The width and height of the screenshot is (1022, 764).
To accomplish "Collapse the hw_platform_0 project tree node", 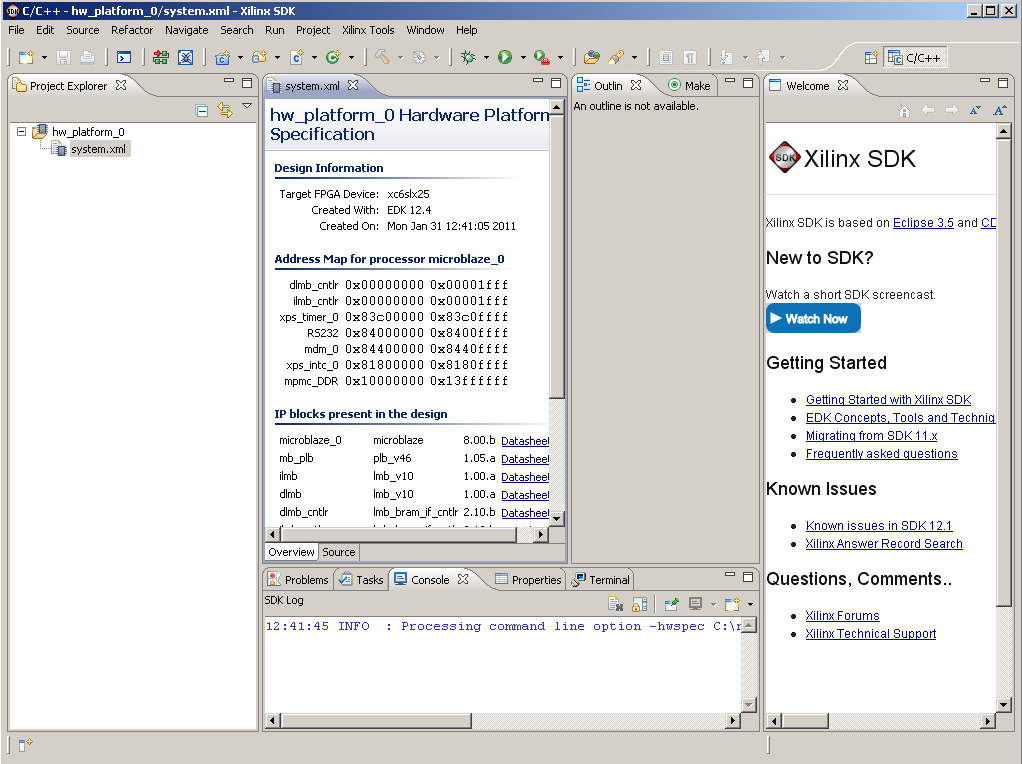I will [22, 132].
